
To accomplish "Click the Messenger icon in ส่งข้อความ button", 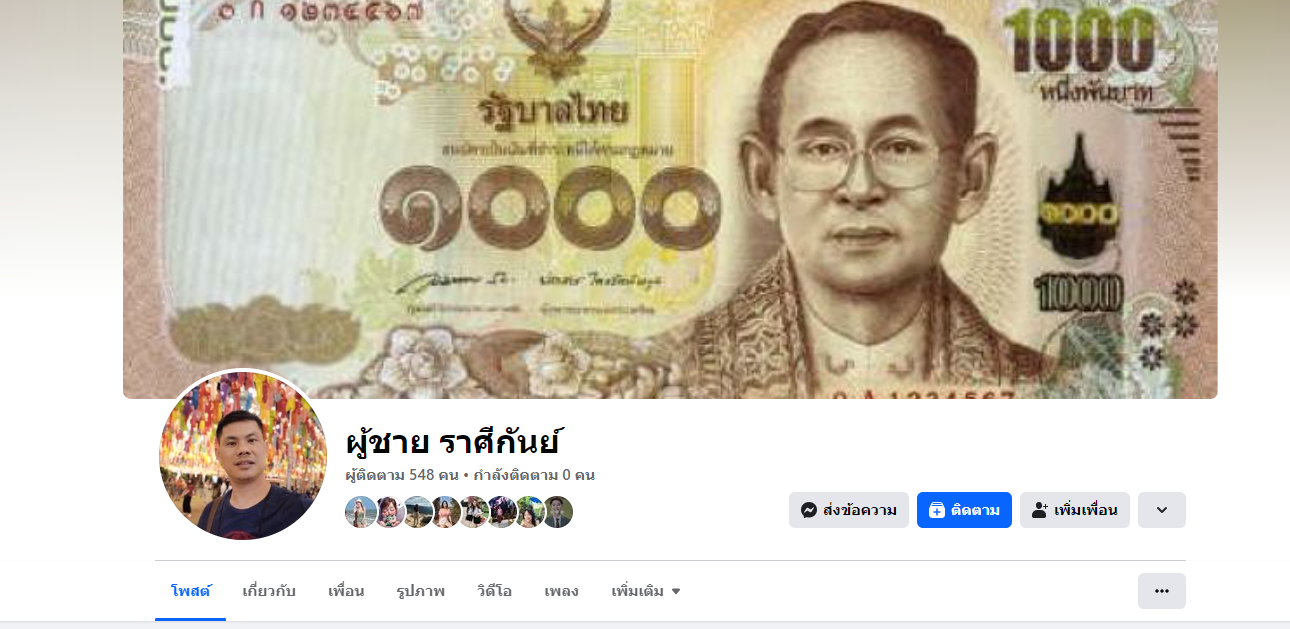I will click(809, 510).
